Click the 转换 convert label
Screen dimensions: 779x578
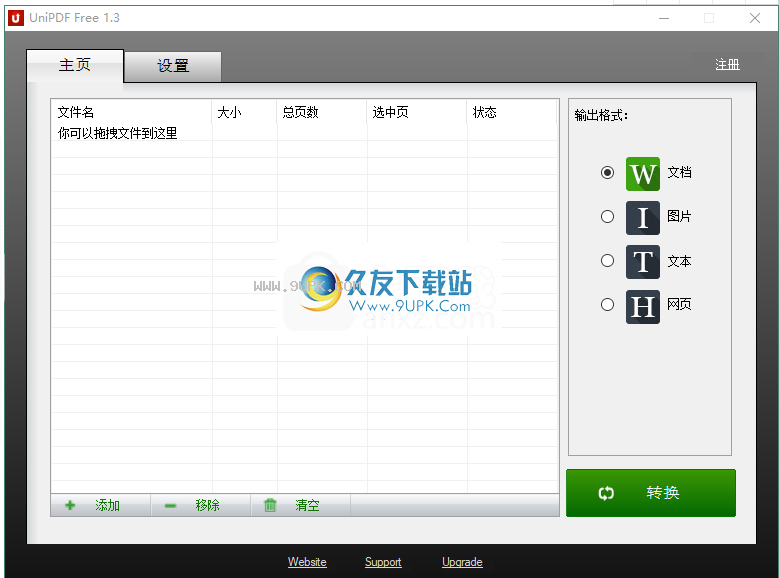point(663,493)
